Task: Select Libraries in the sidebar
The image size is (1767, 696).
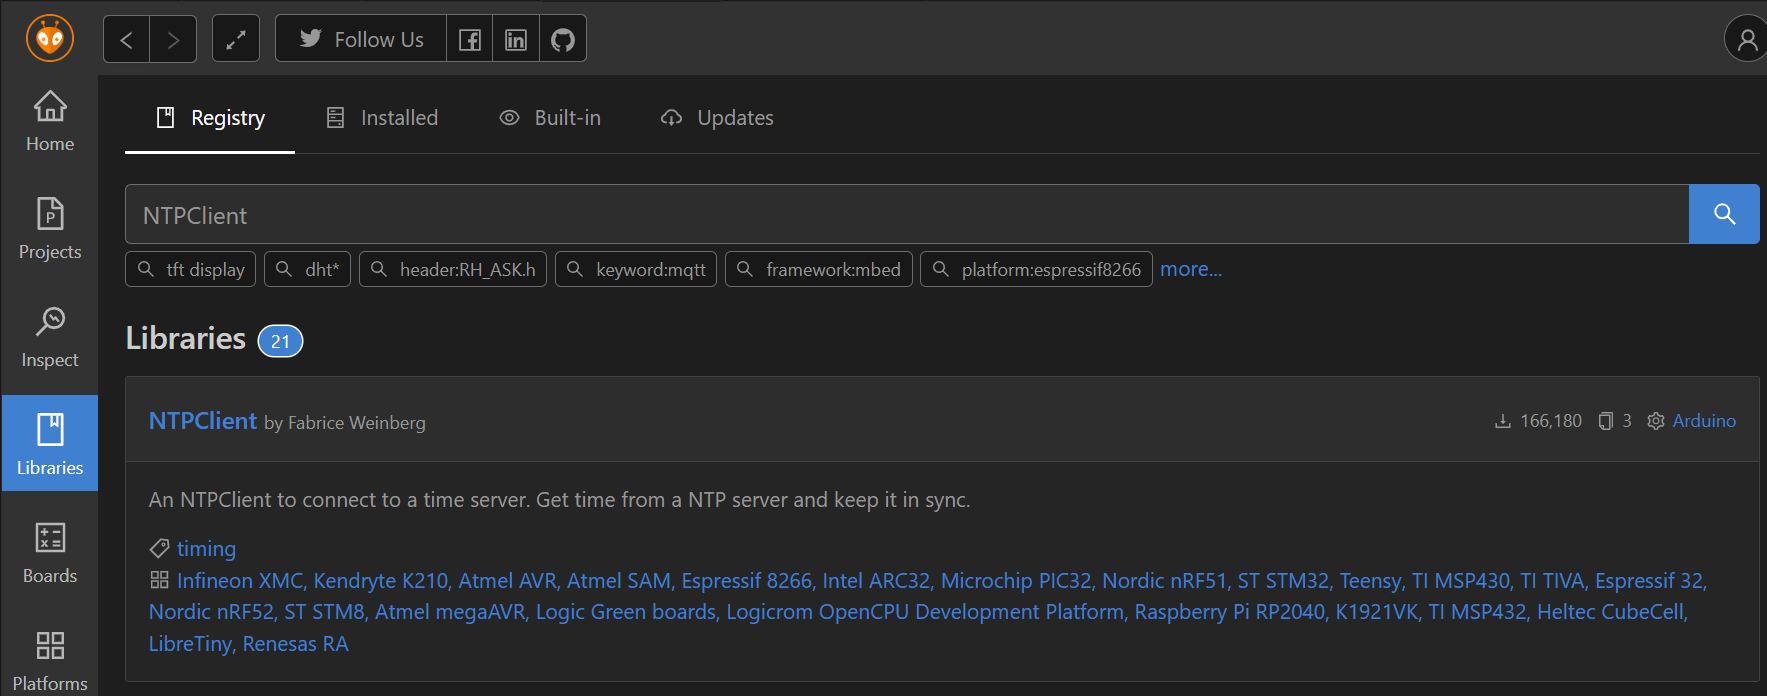Action: point(50,443)
